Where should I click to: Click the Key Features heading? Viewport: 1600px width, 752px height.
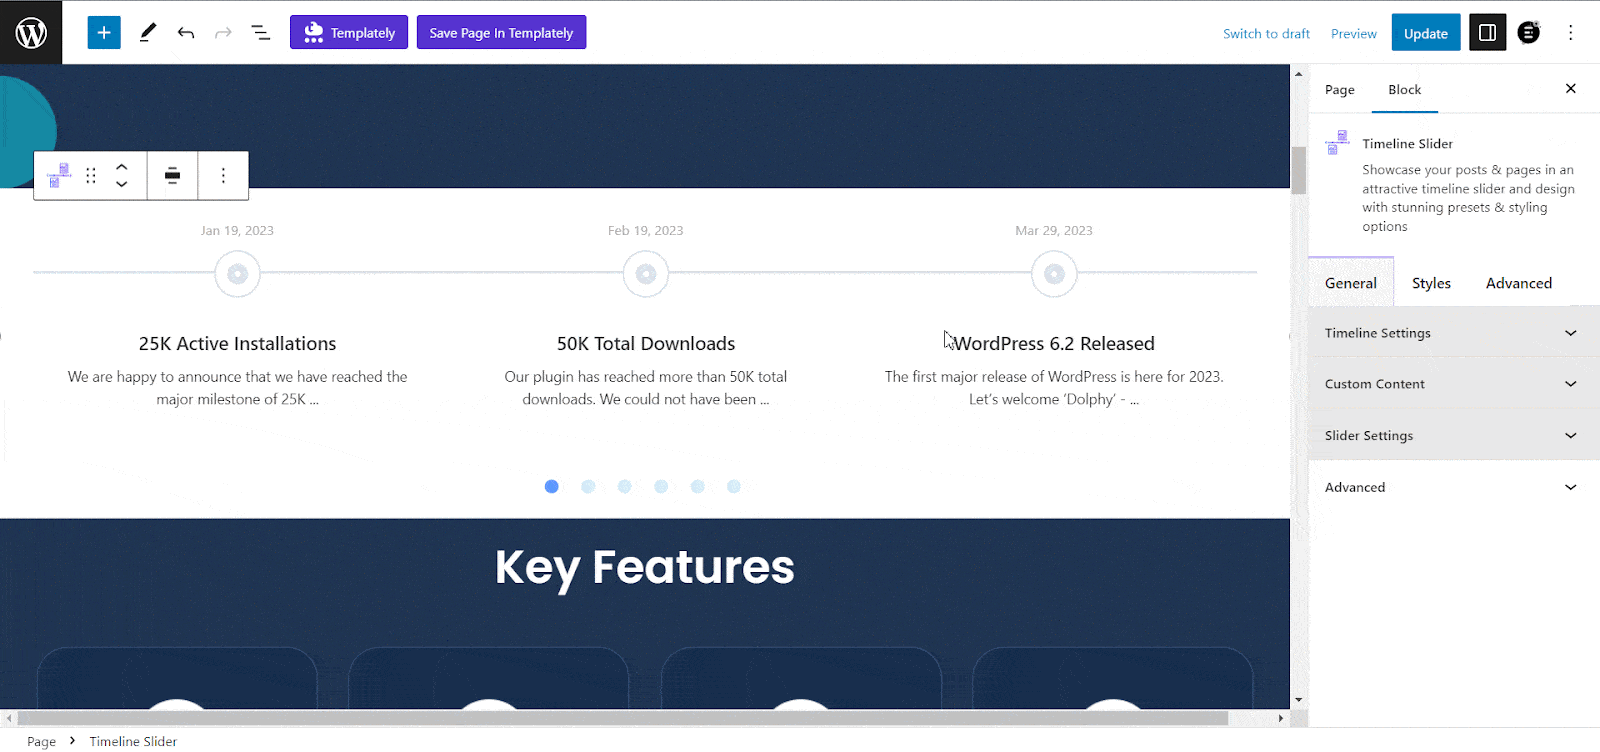(645, 568)
